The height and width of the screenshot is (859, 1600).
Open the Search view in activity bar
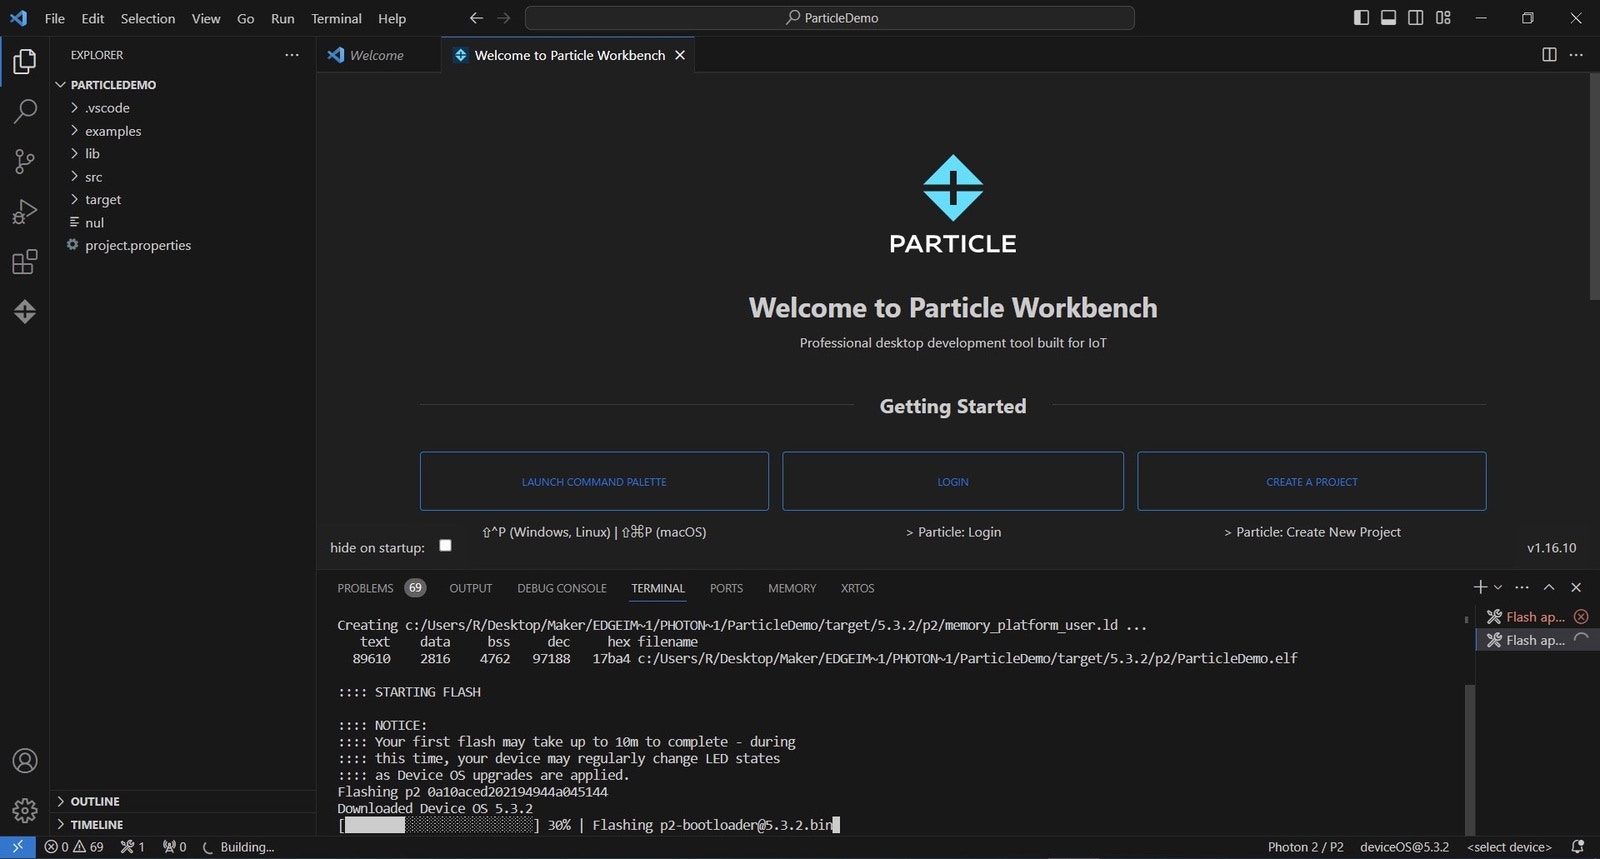pyautogui.click(x=25, y=111)
